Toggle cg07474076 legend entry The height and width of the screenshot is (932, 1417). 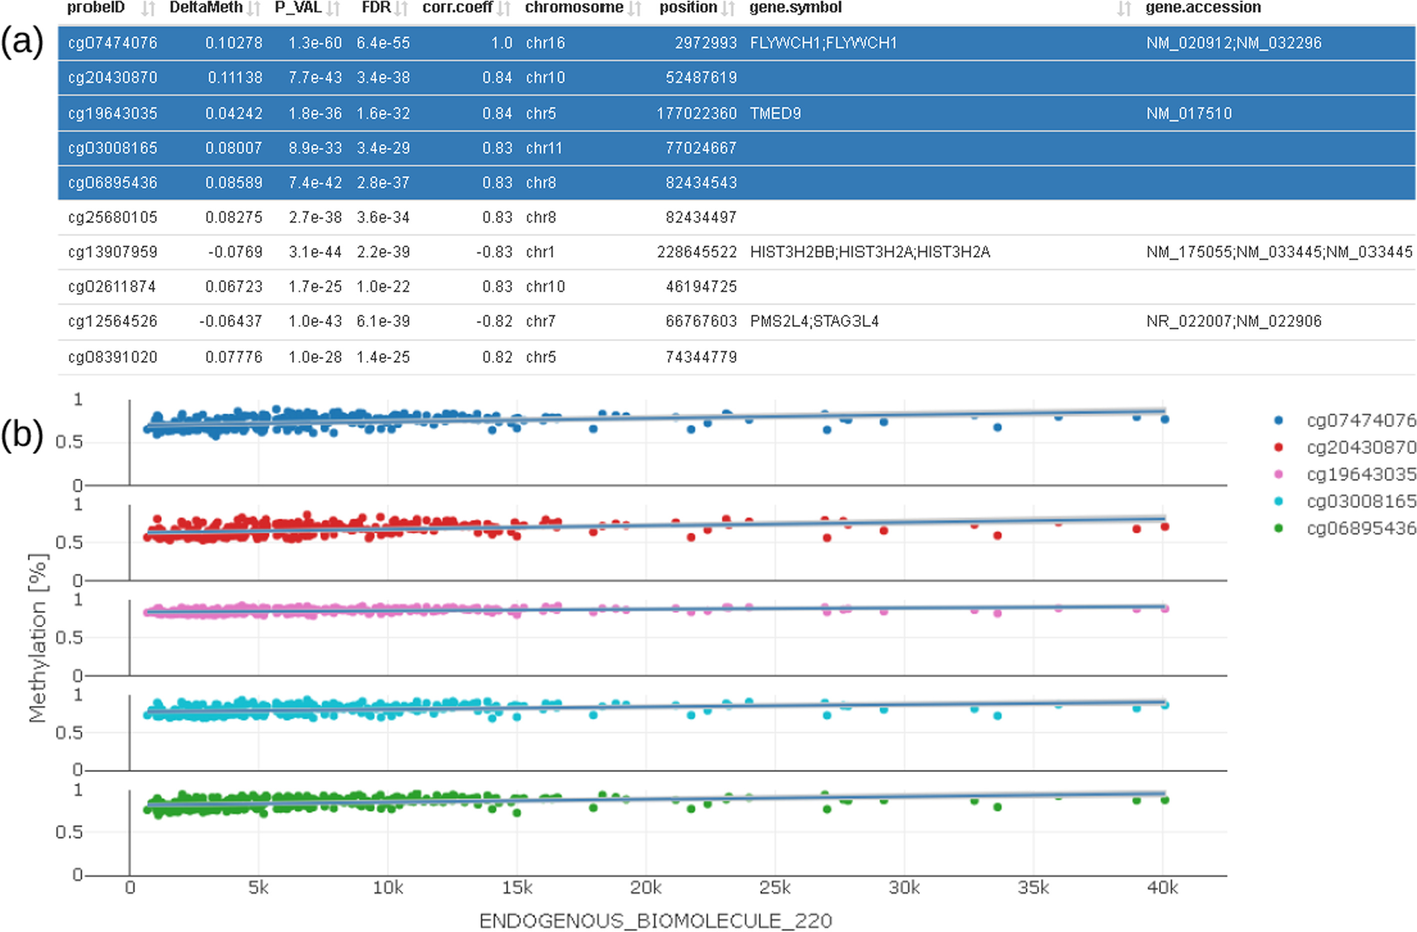click(1345, 420)
